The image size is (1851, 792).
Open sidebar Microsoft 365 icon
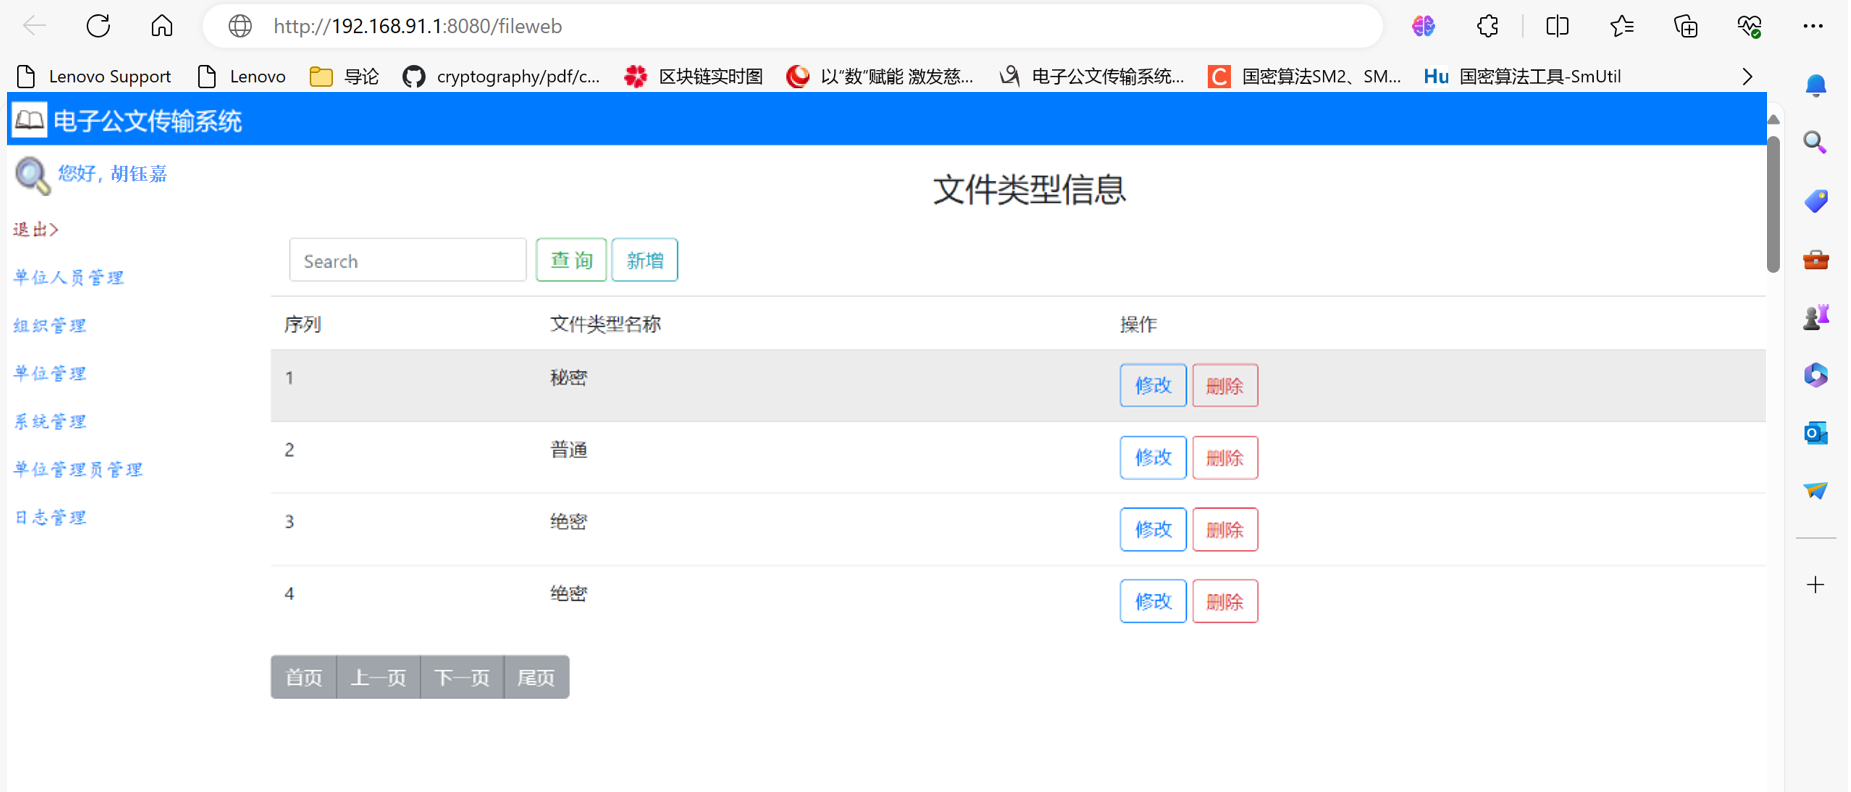[x=1816, y=375]
